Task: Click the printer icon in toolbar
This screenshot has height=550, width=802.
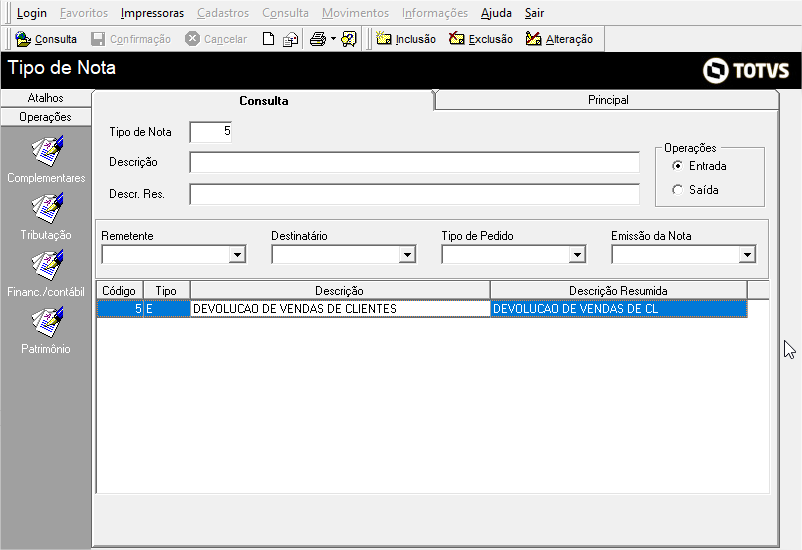Action: pyautogui.click(x=318, y=39)
